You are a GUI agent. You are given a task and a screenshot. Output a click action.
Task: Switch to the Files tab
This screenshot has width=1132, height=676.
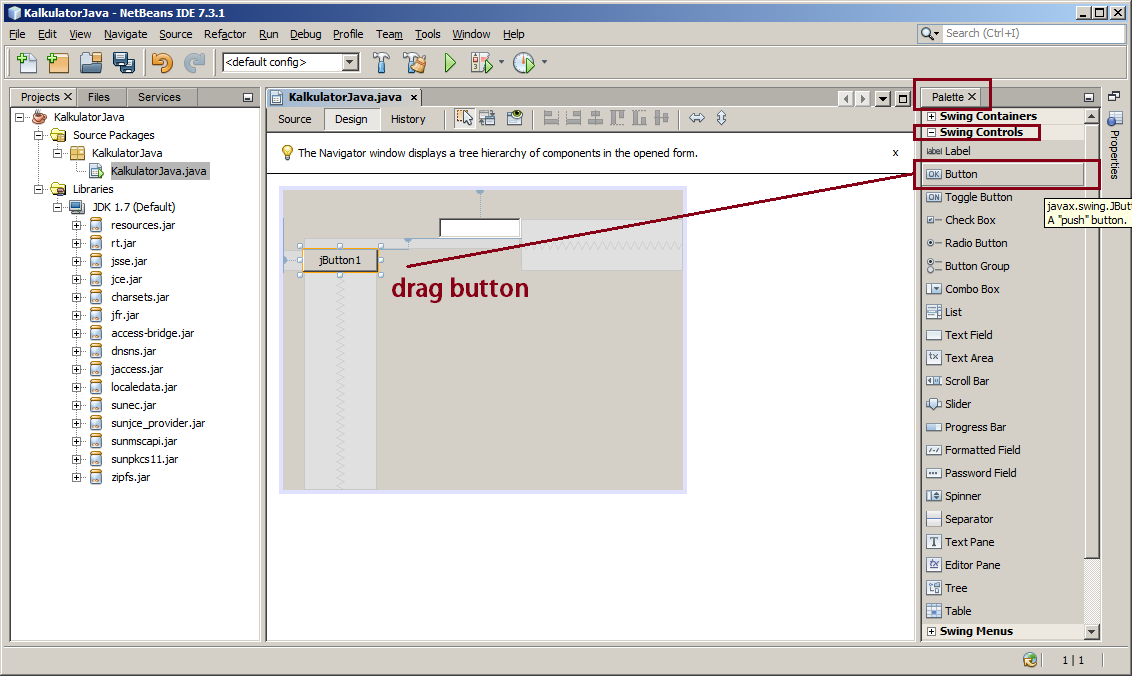coord(99,97)
